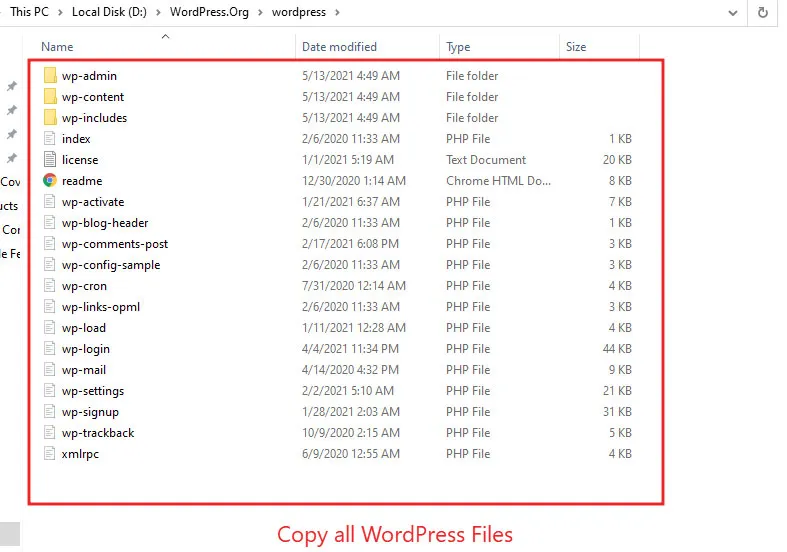Go to This PC breadcrumb
This screenshot has height=552, width=787.
tap(30, 12)
